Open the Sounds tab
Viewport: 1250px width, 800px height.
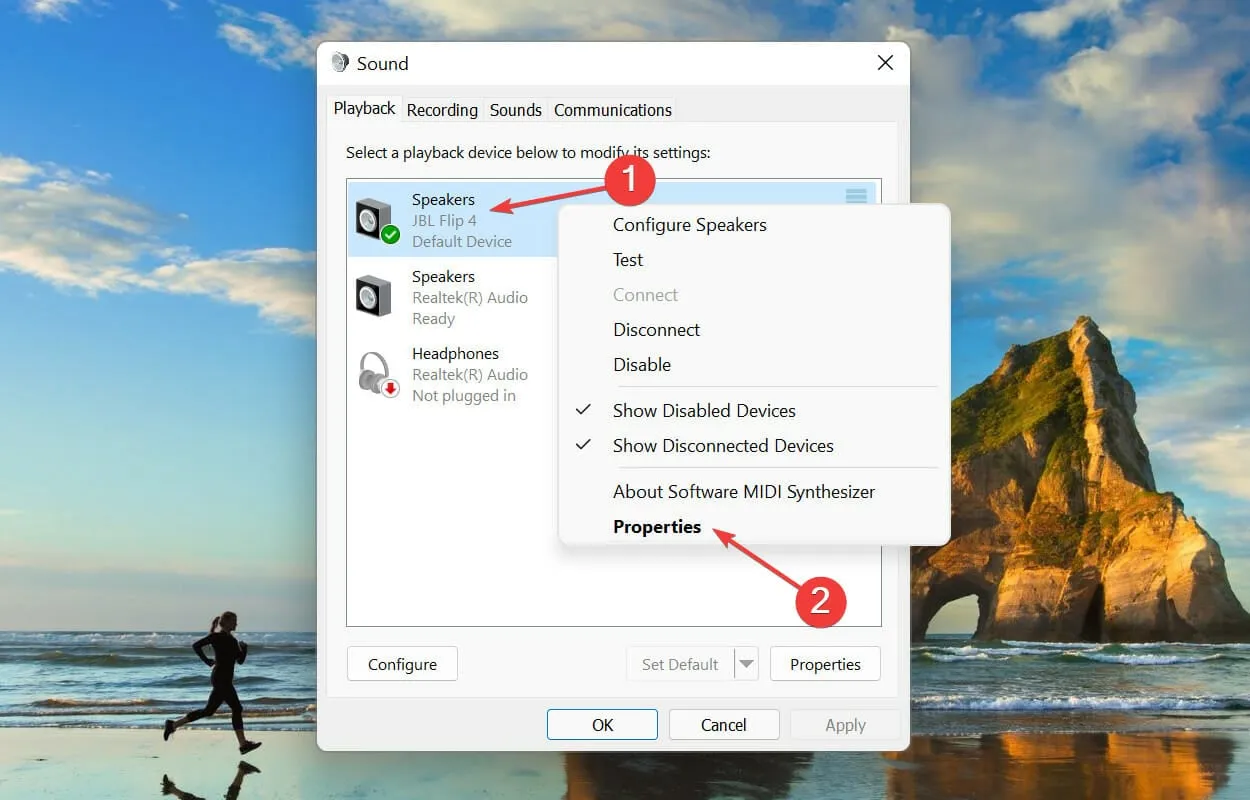[x=516, y=110]
